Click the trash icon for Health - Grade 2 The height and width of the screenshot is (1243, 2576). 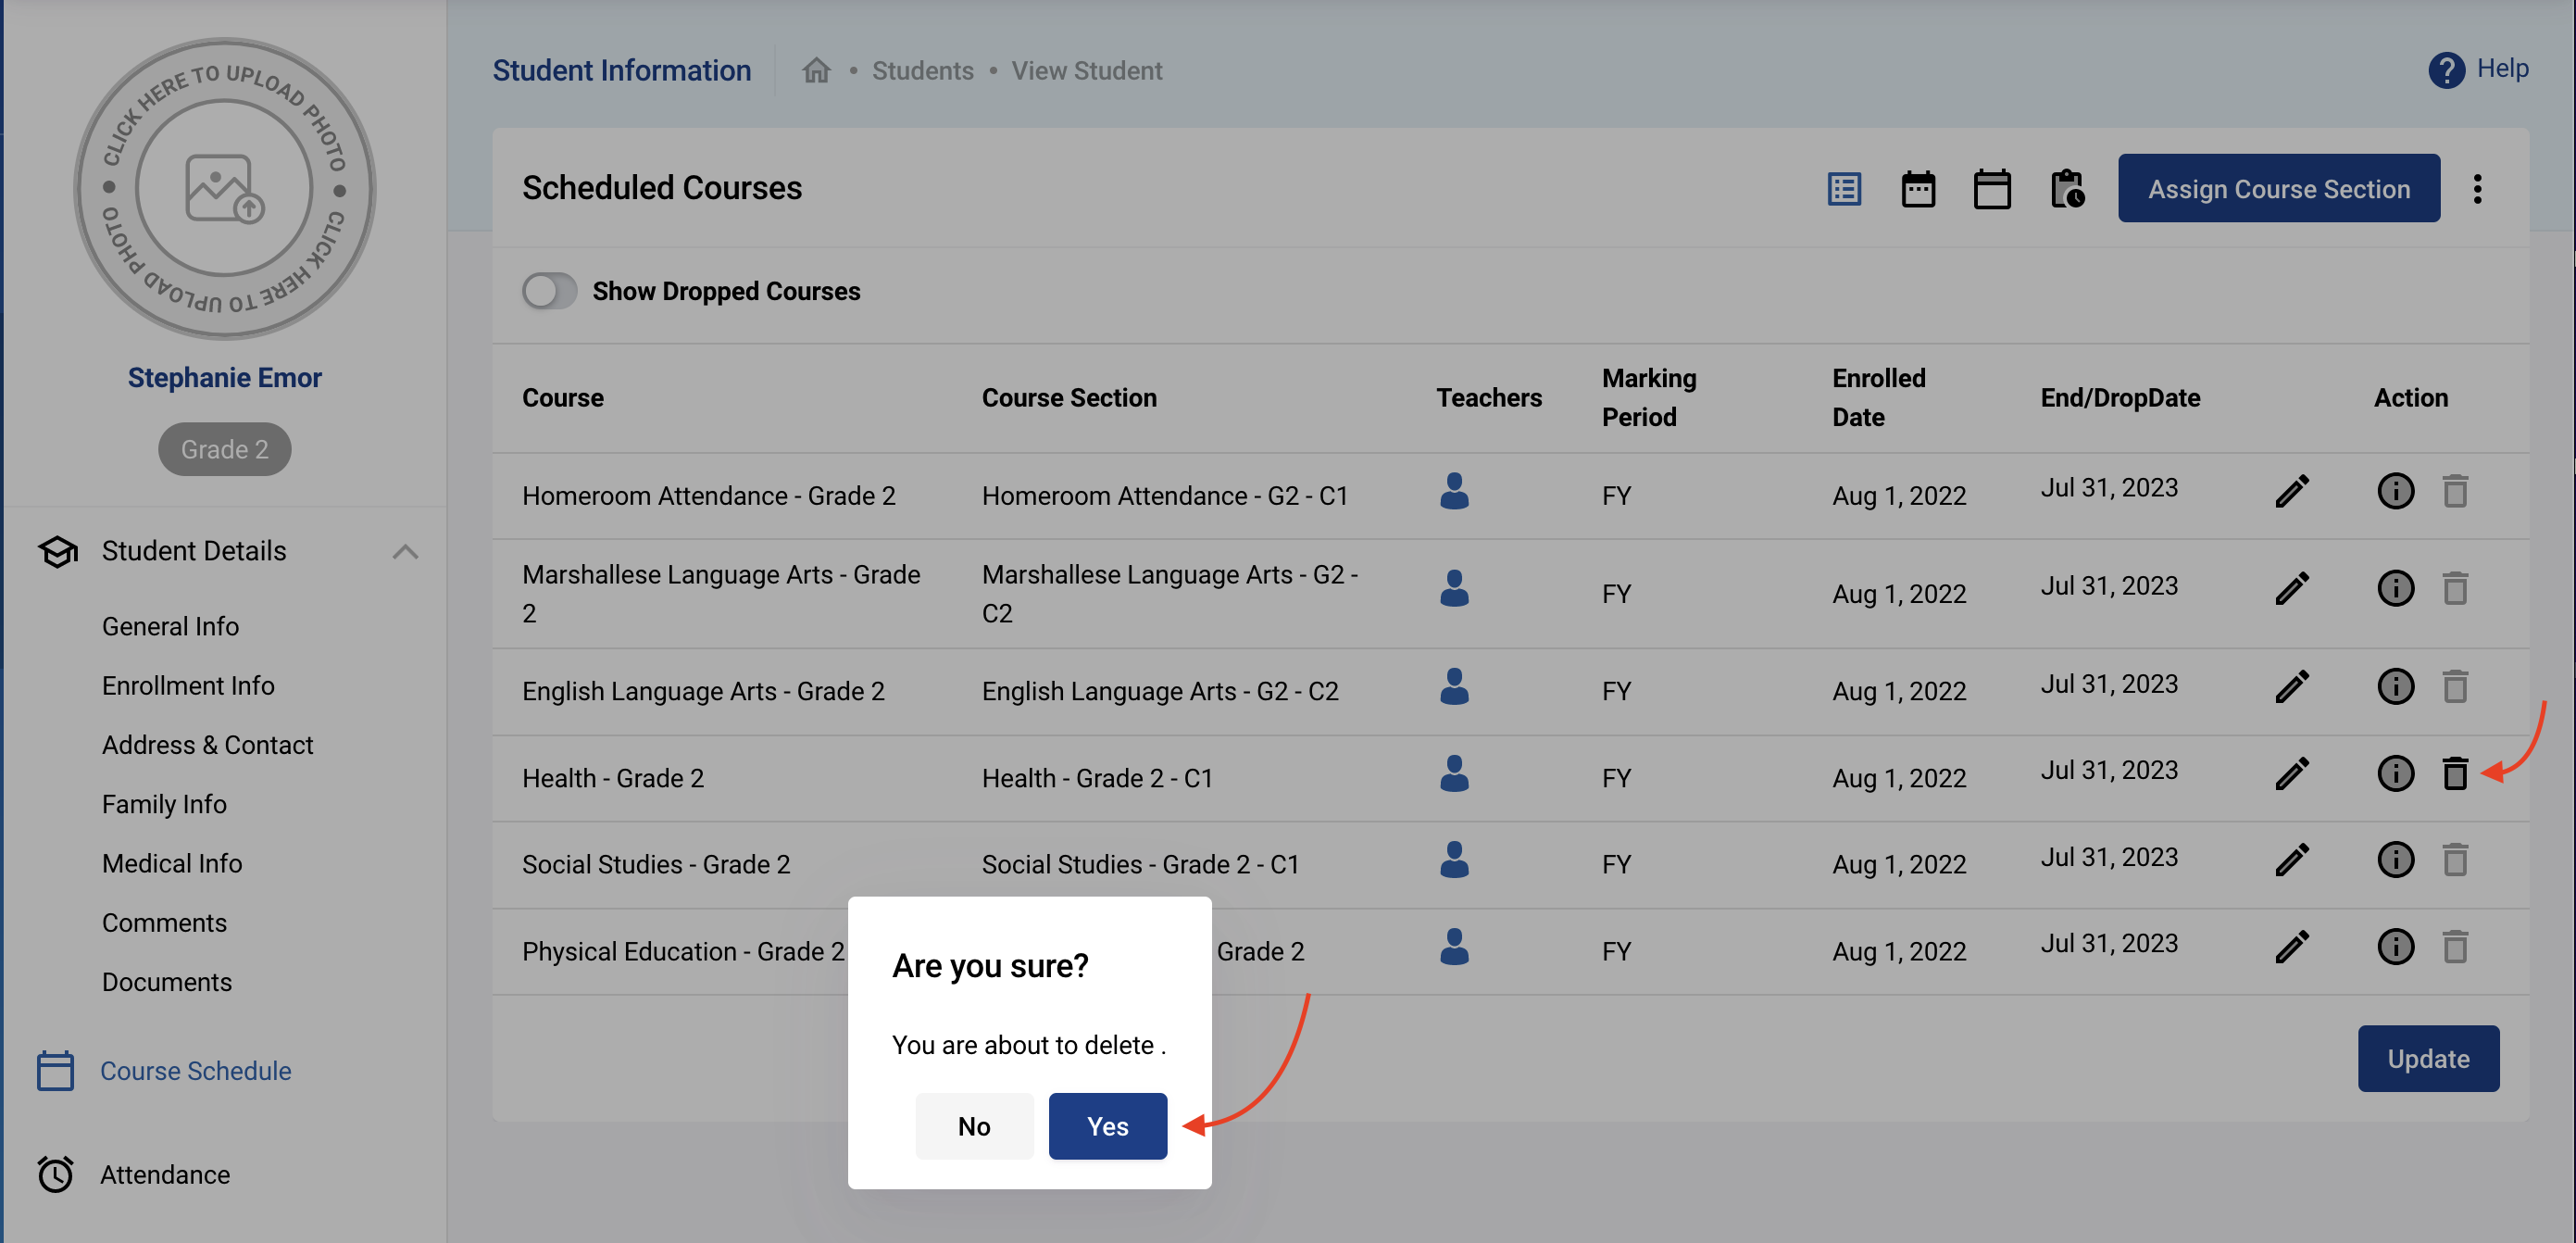click(x=2454, y=773)
